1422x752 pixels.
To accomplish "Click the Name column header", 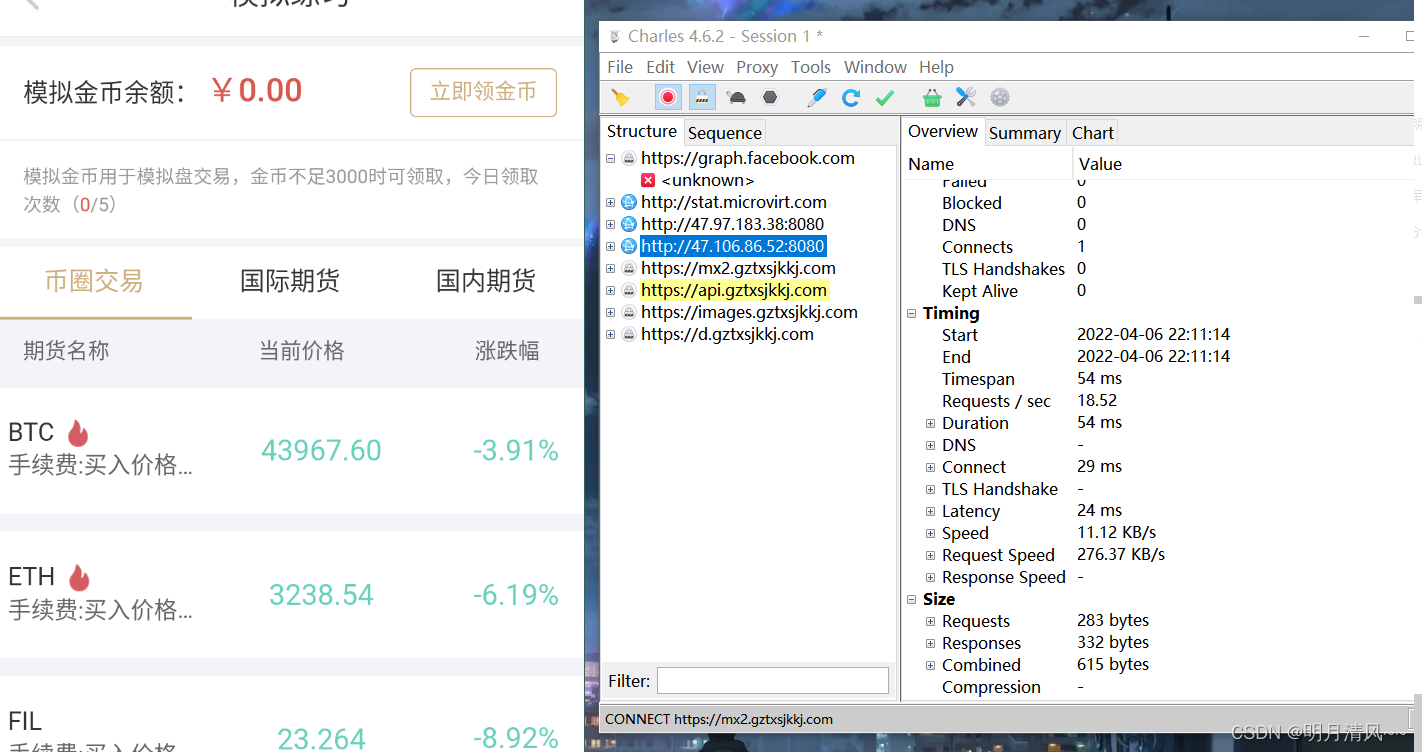I will [x=988, y=164].
